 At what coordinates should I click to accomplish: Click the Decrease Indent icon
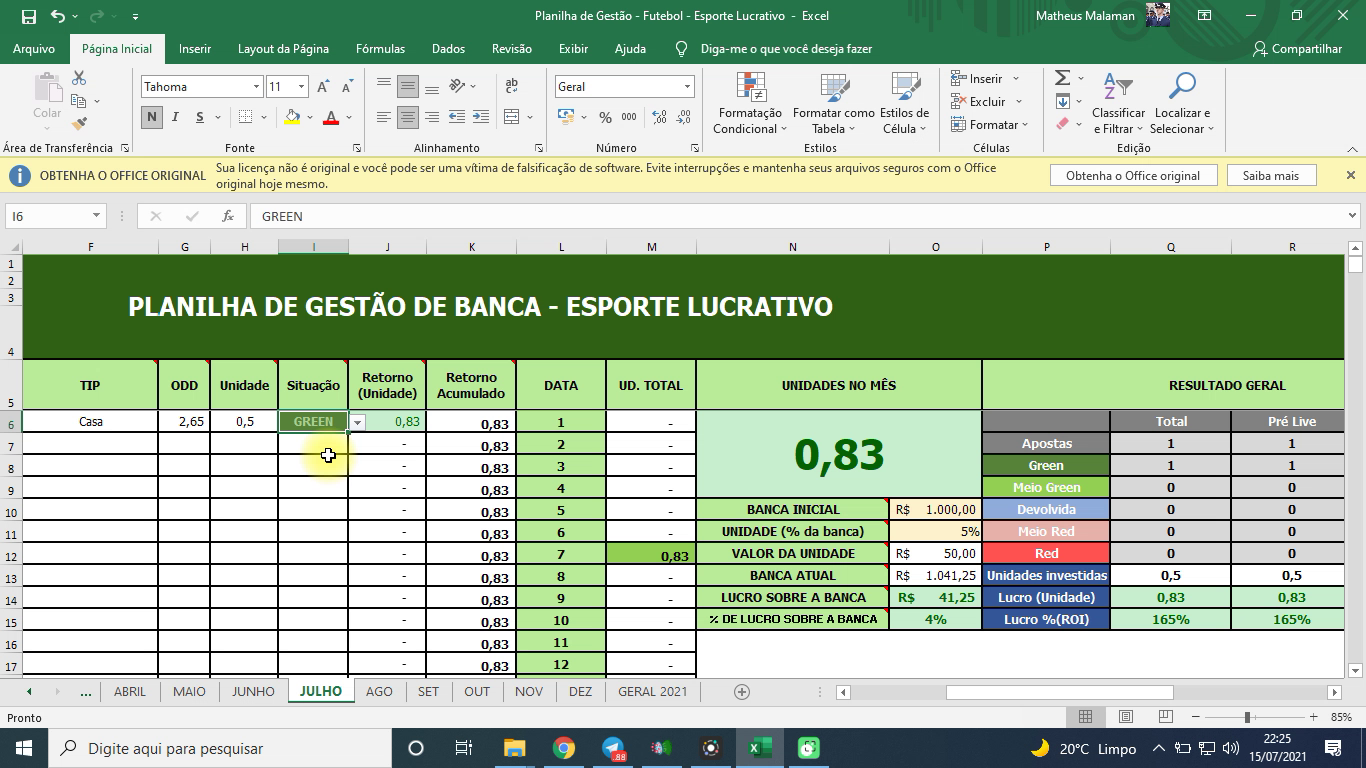pos(457,117)
